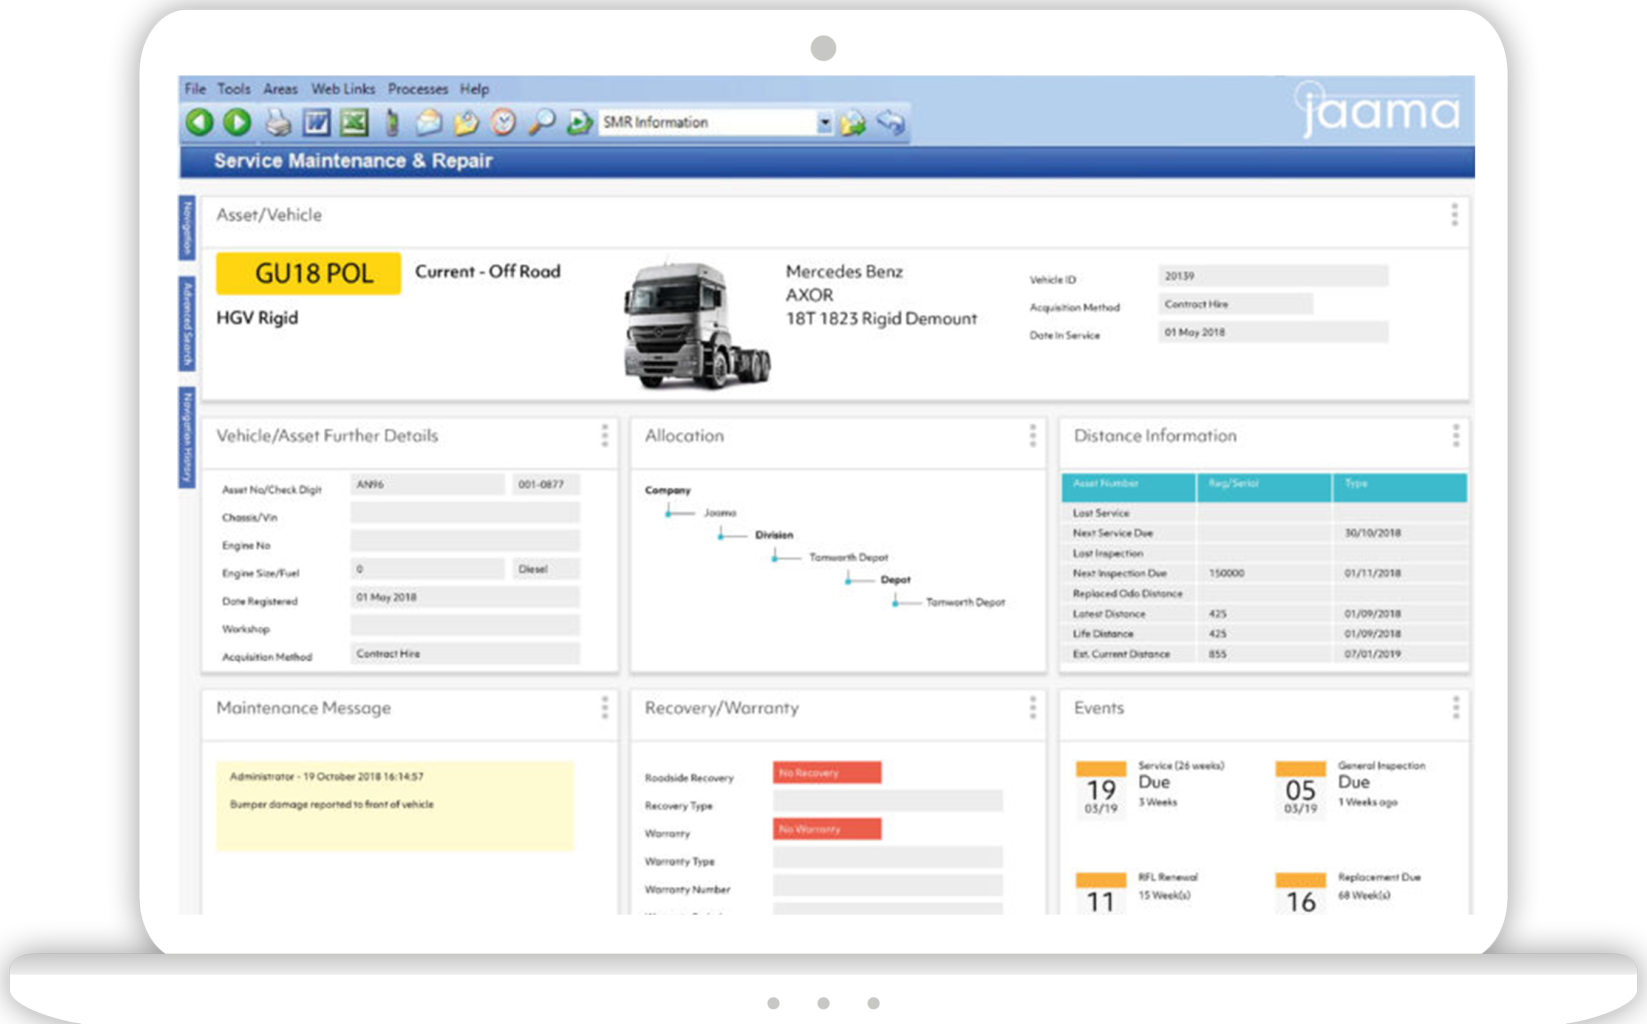The height and width of the screenshot is (1024, 1647).
Task: Click the blue undo arrow icon
Action: pos(890,123)
